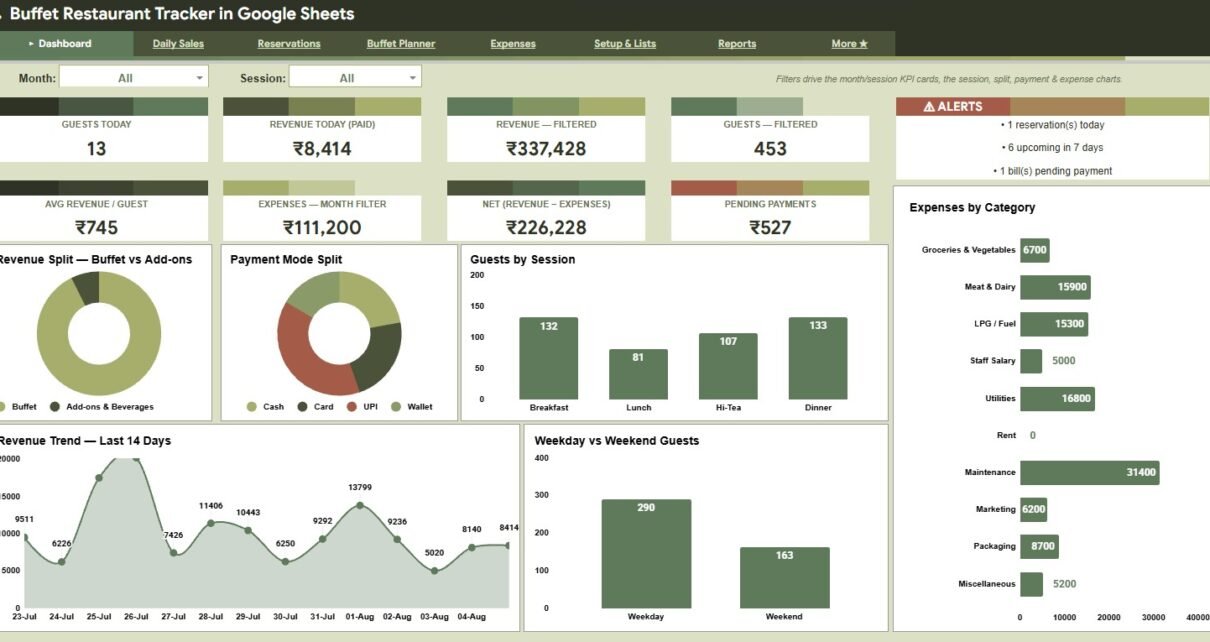Click the star icon on the More tab
Viewport: 1210px width, 642px height.
coord(863,44)
